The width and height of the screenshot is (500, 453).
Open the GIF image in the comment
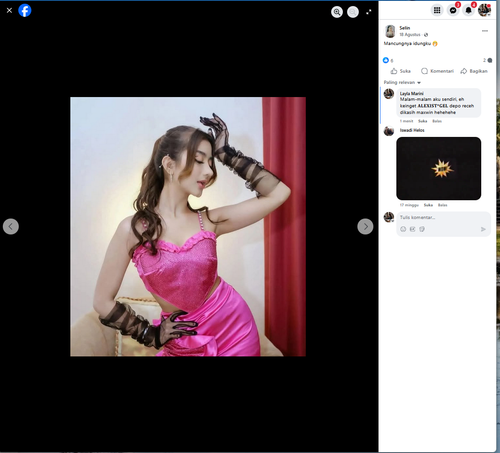tap(439, 168)
